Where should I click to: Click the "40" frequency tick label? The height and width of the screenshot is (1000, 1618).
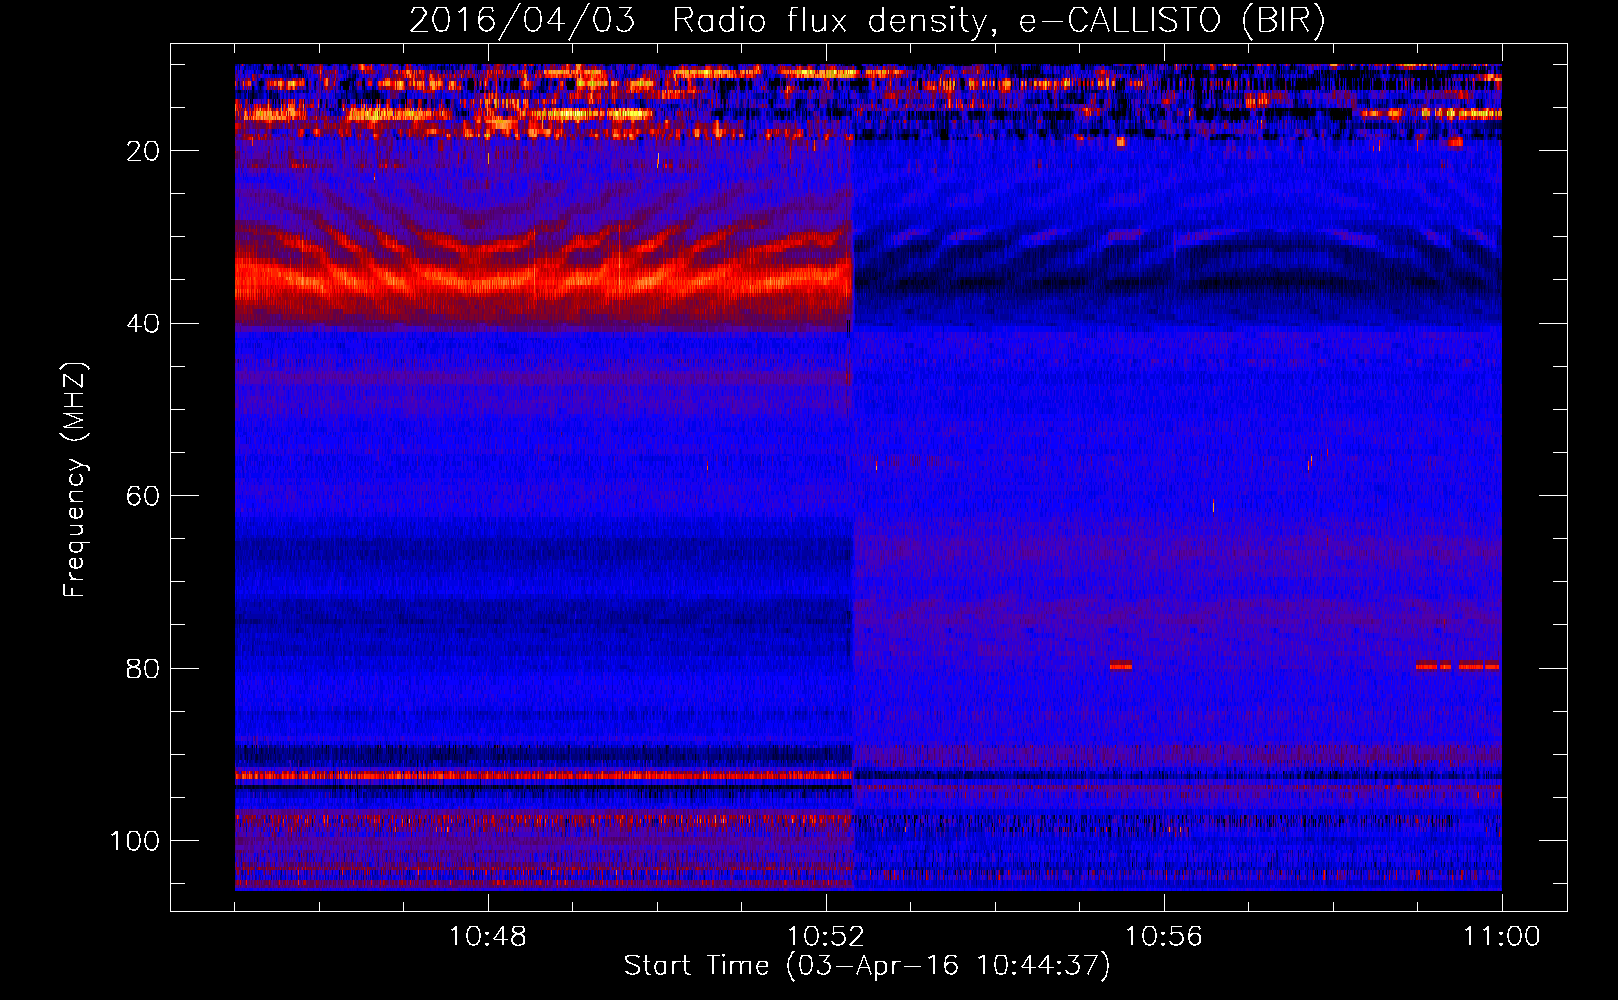[x=143, y=324]
